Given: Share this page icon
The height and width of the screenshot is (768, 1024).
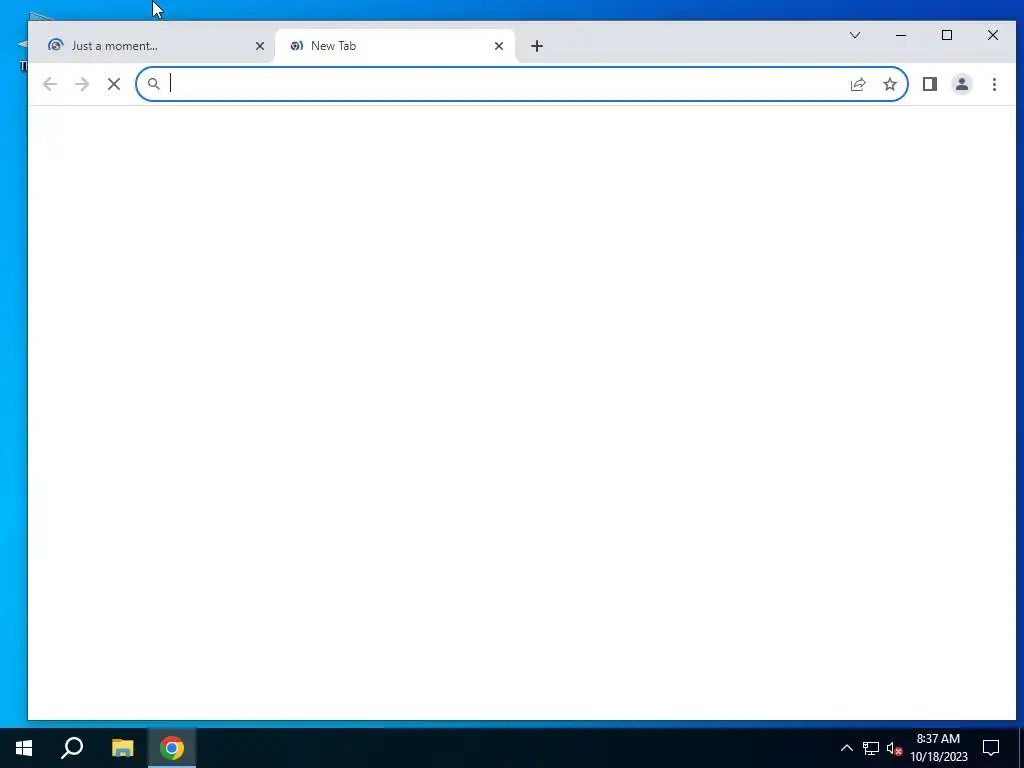Looking at the screenshot, I should (858, 84).
